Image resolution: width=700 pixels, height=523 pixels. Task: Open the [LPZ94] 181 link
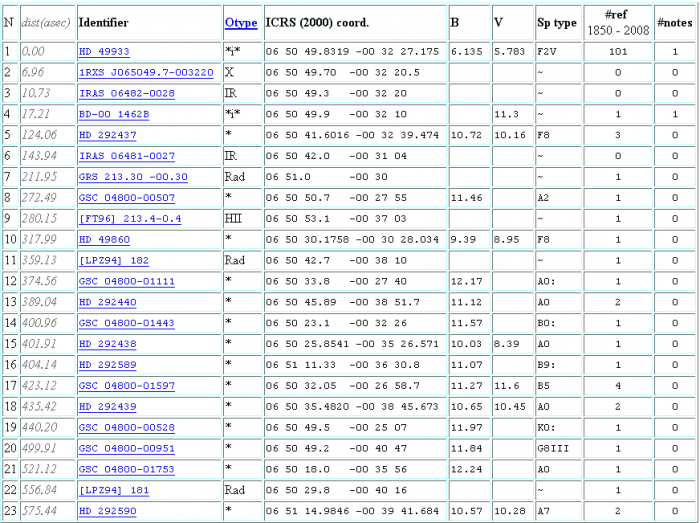coord(114,490)
